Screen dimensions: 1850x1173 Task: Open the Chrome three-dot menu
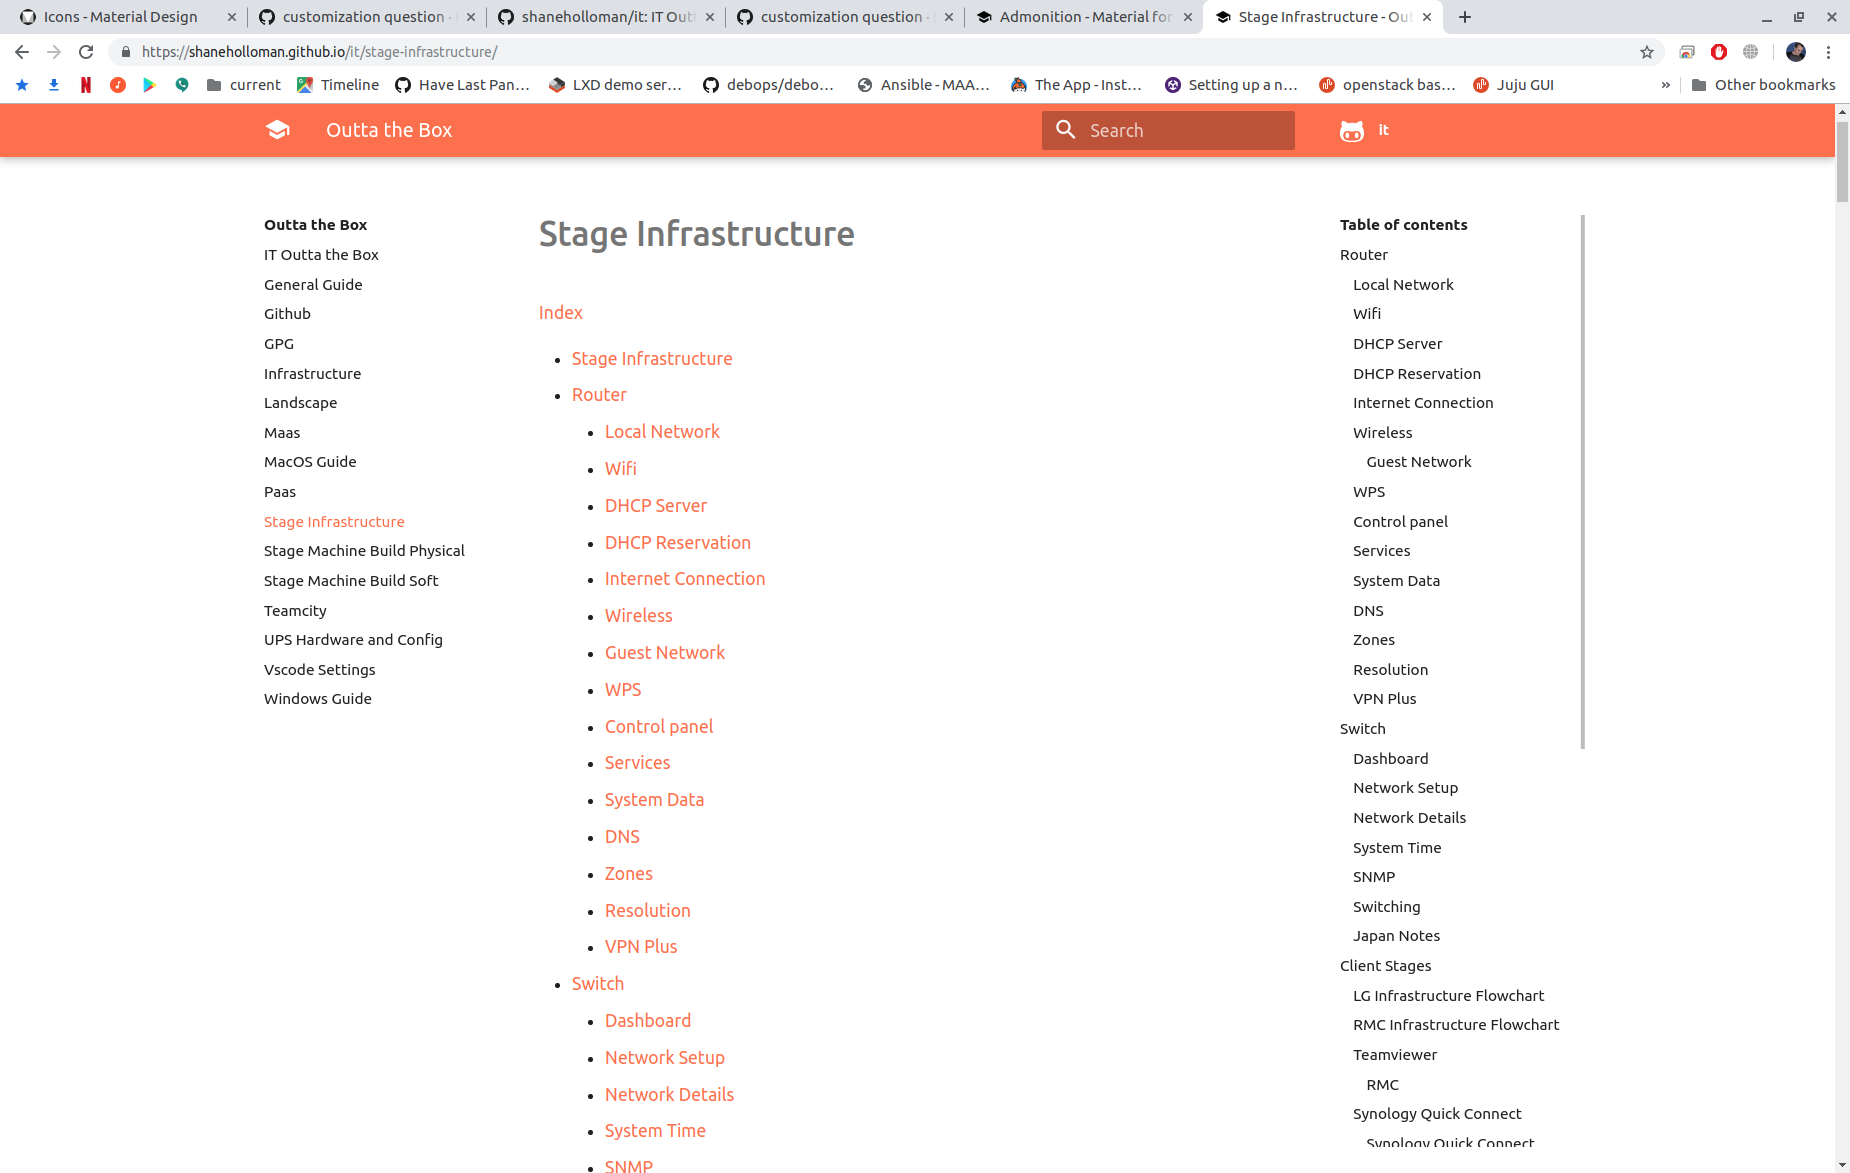(1830, 51)
